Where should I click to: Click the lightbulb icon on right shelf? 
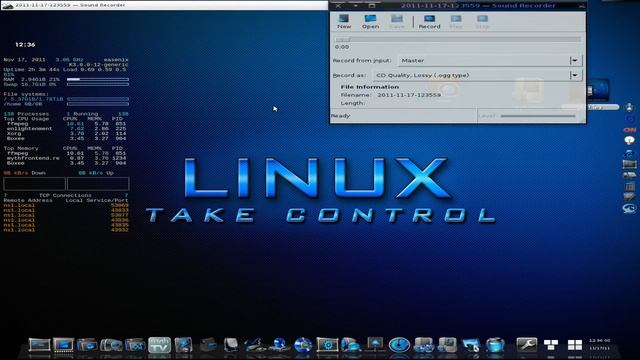point(629,141)
